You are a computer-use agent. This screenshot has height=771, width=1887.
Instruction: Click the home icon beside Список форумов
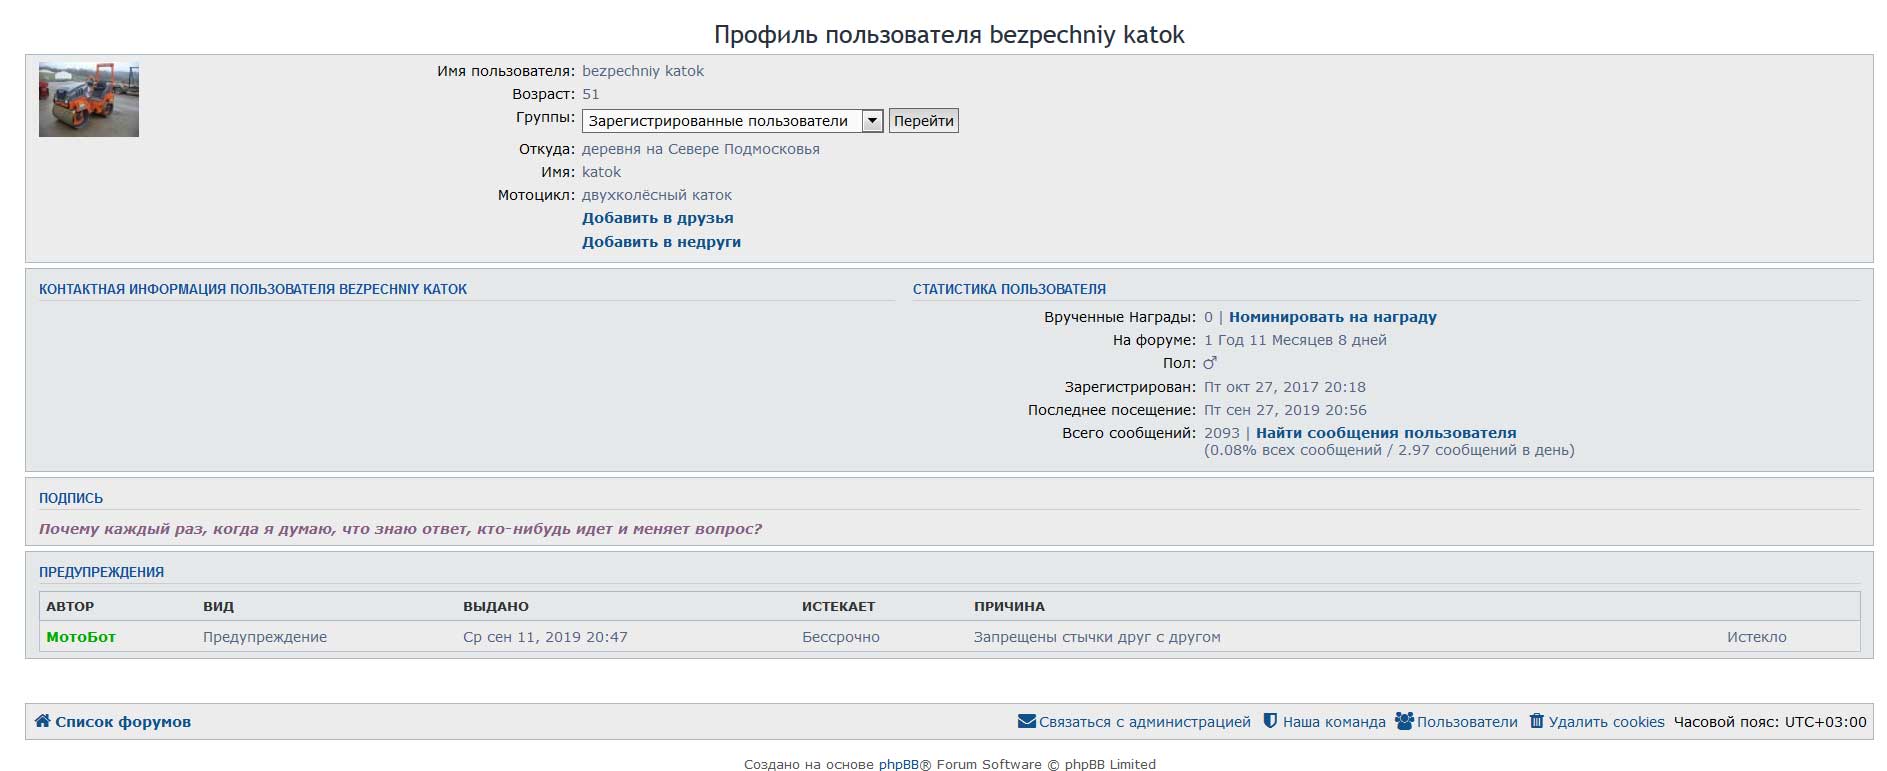[x=42, y=721]
